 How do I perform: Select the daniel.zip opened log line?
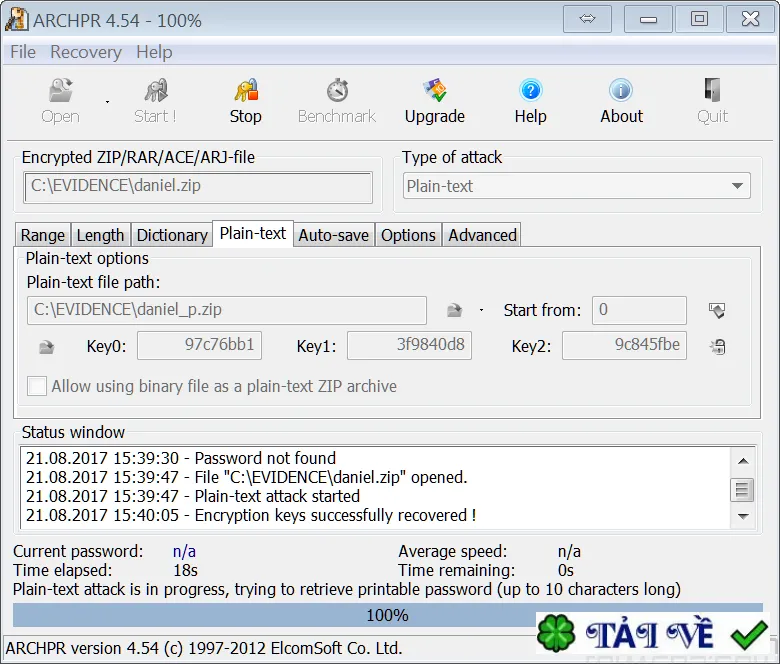[x=247, y=477]
